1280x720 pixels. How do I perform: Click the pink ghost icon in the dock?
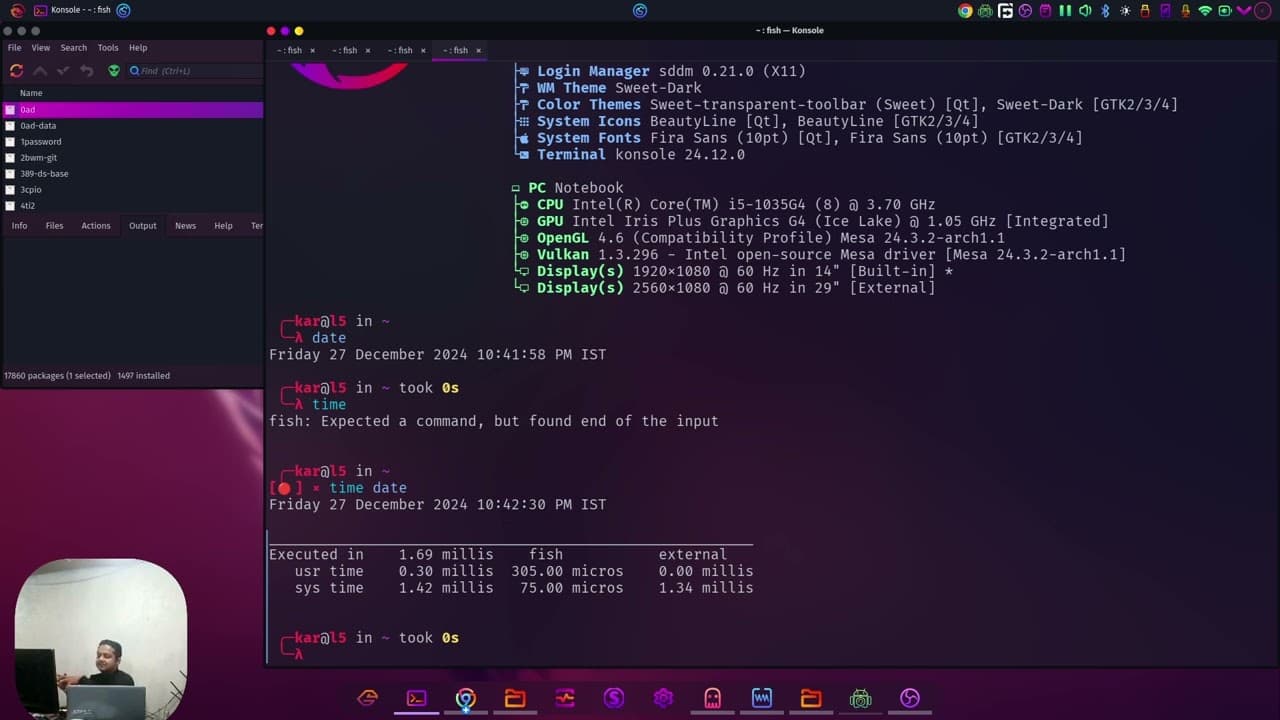coord(712,698)
